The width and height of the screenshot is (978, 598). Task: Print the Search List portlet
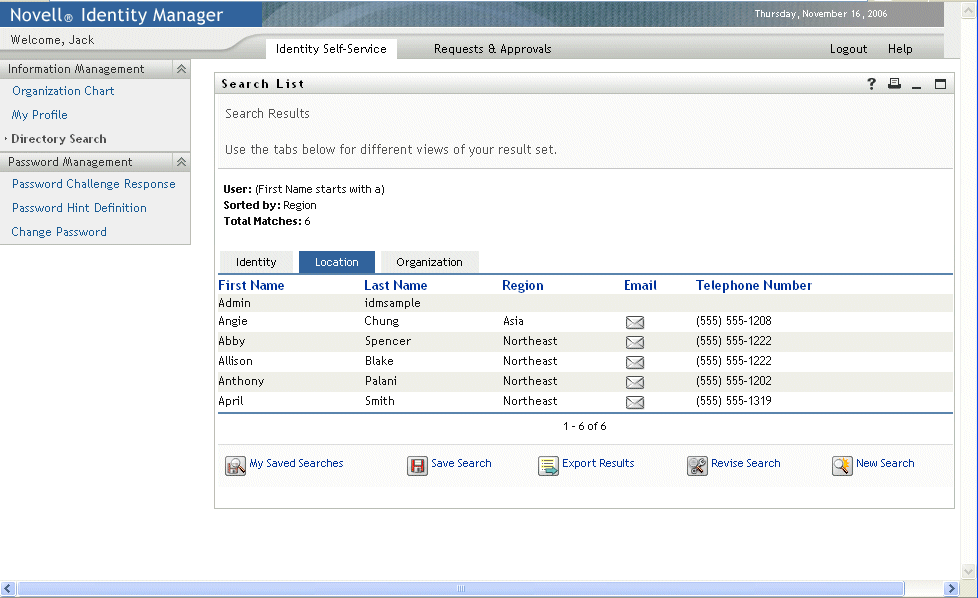895,84
